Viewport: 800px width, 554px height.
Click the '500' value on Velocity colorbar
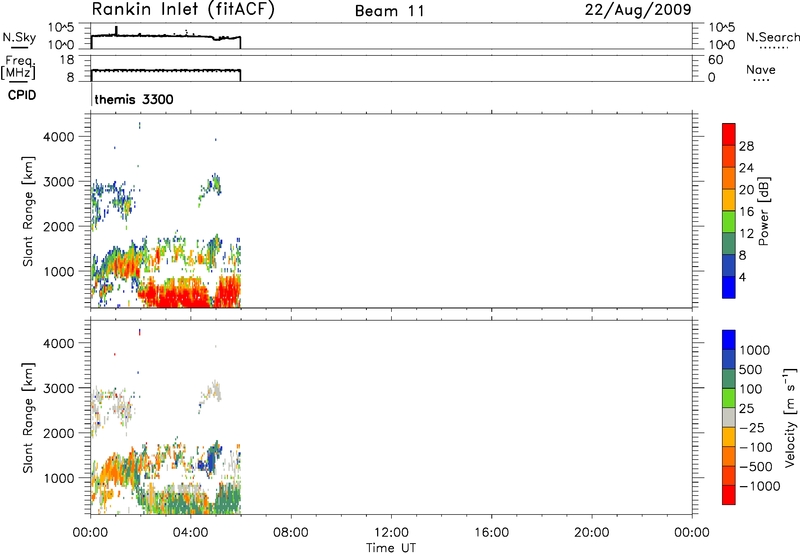752,369
